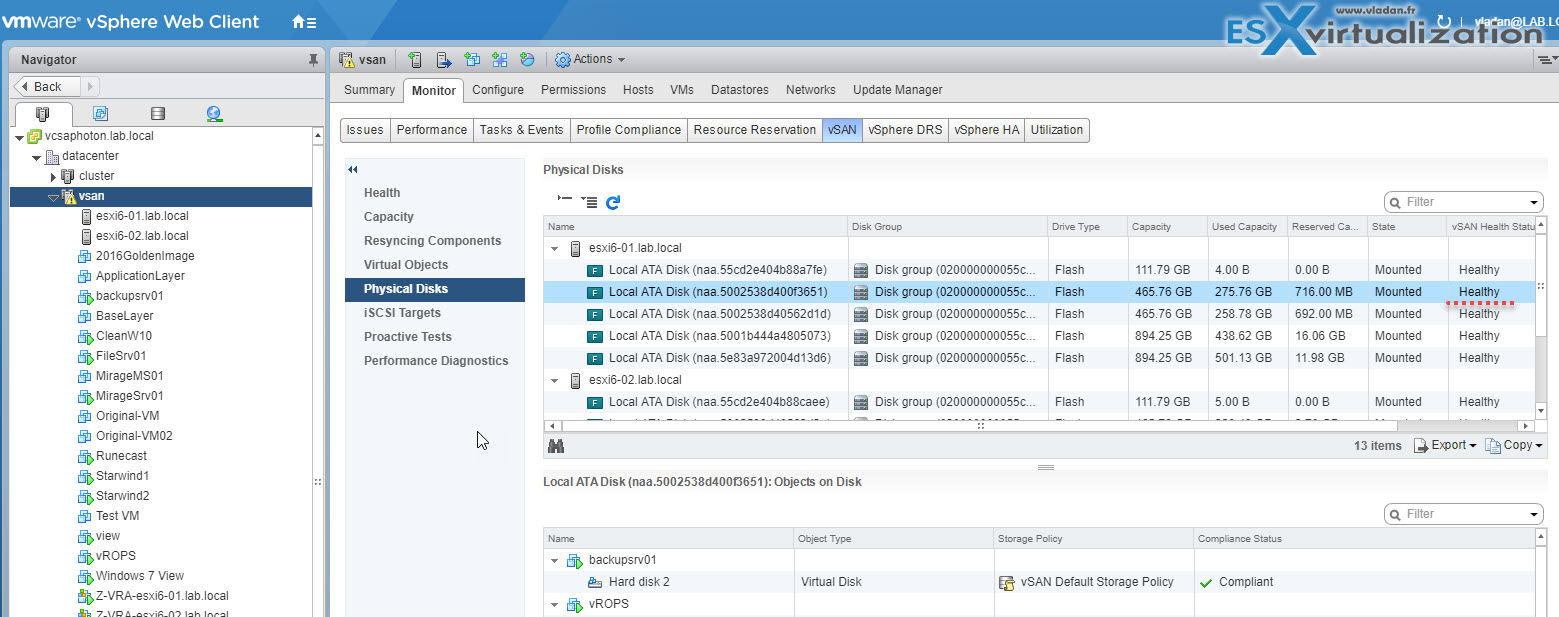Open the Actions dropdown menu

tap(590, 60)
